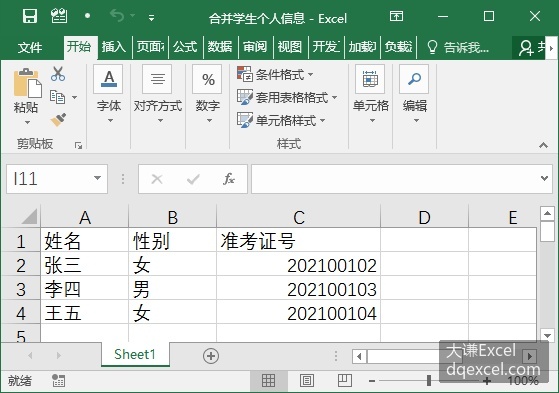Open 条件格式 menu
This screenshot has width=559, height=393.
(275, 75)
